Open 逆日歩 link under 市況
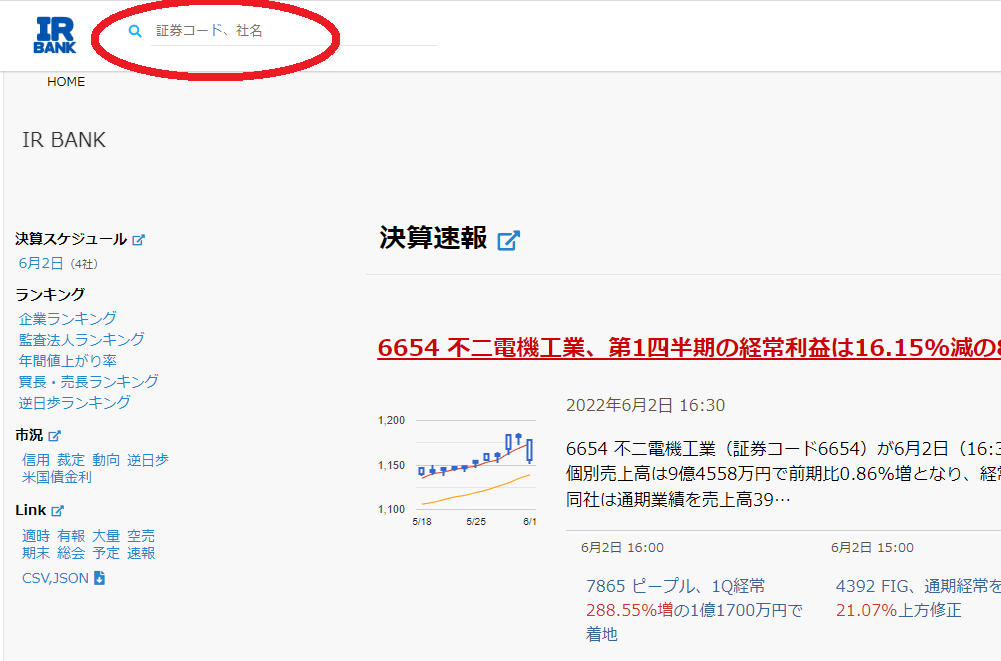1001x661 pixels. (148, 460)
